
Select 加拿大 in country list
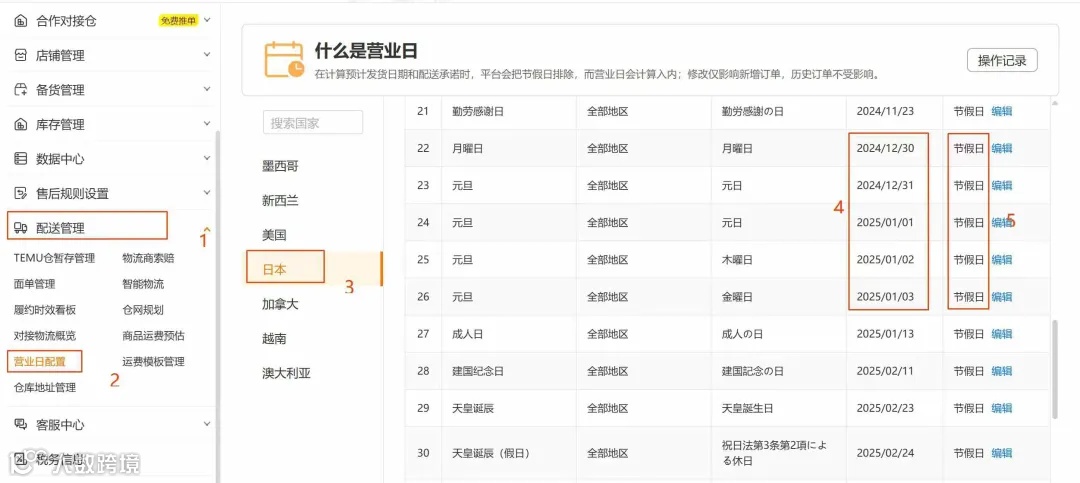click(x=280, y=304)
